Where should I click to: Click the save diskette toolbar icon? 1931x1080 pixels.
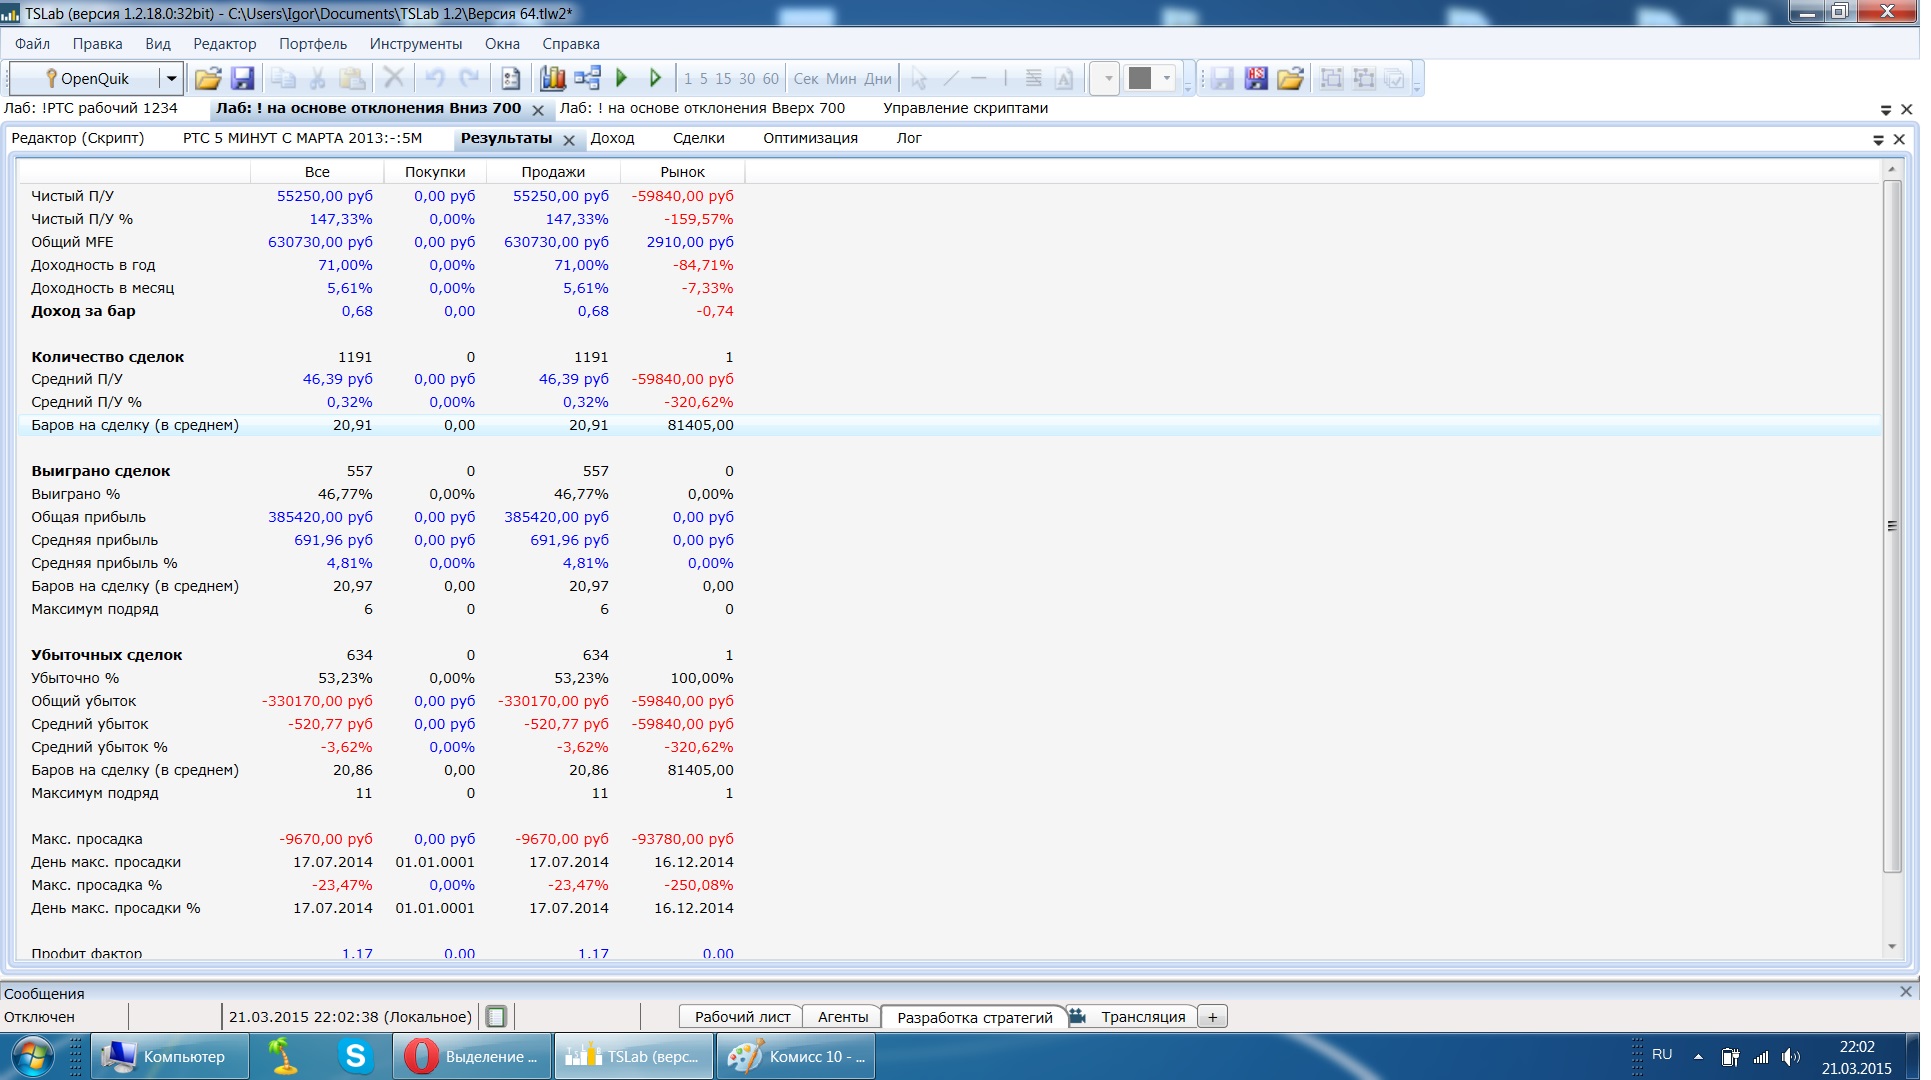coord(242,78)
